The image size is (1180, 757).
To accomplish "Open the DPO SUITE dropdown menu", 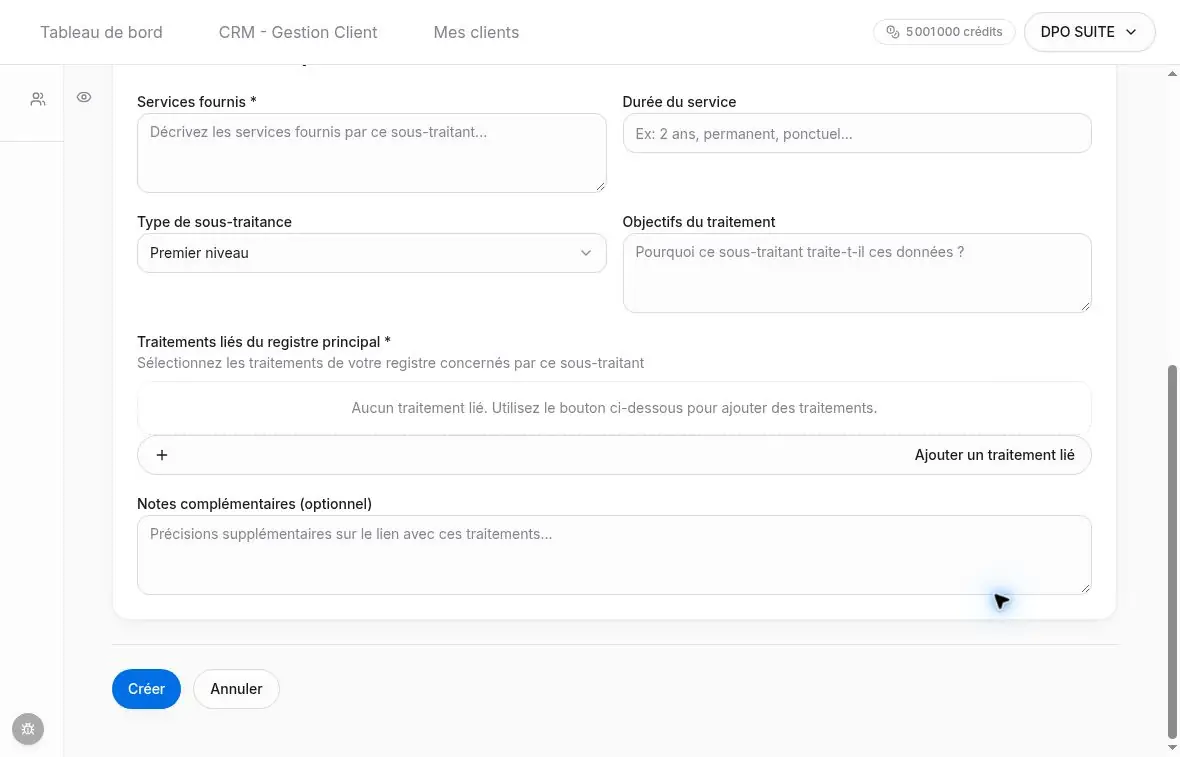I will (x=1089, y=32).
